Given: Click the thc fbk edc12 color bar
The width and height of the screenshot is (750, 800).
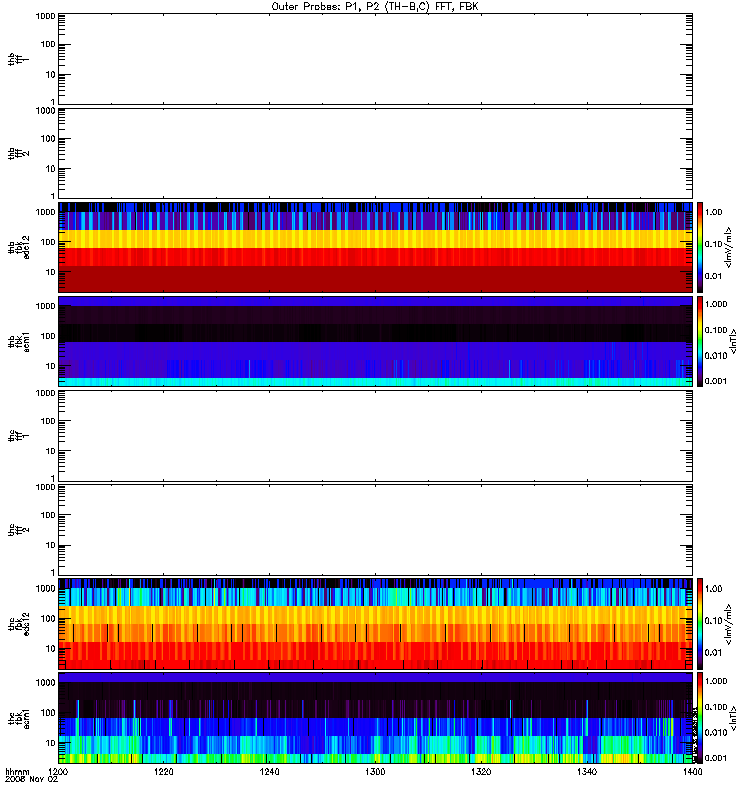Looking at the screenshot, I should tap(700, 623).
